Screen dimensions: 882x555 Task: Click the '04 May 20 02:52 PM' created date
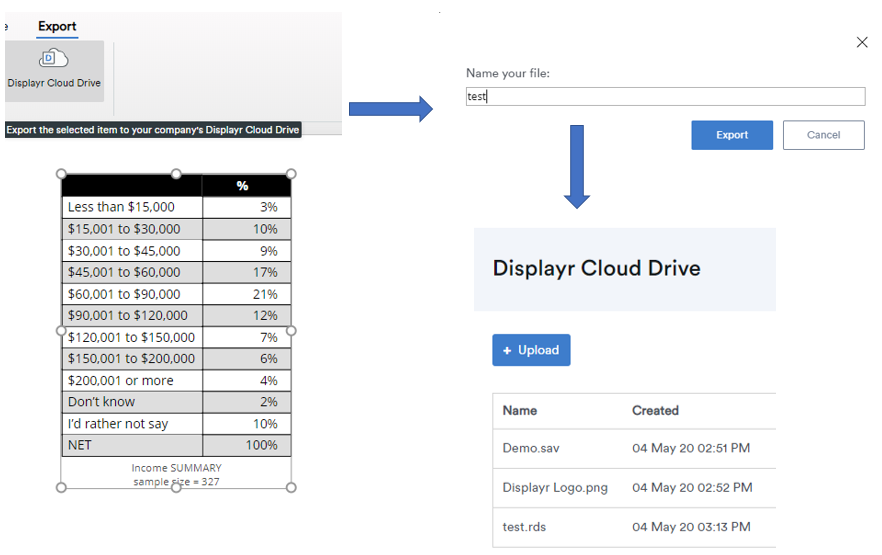(692, 488)
